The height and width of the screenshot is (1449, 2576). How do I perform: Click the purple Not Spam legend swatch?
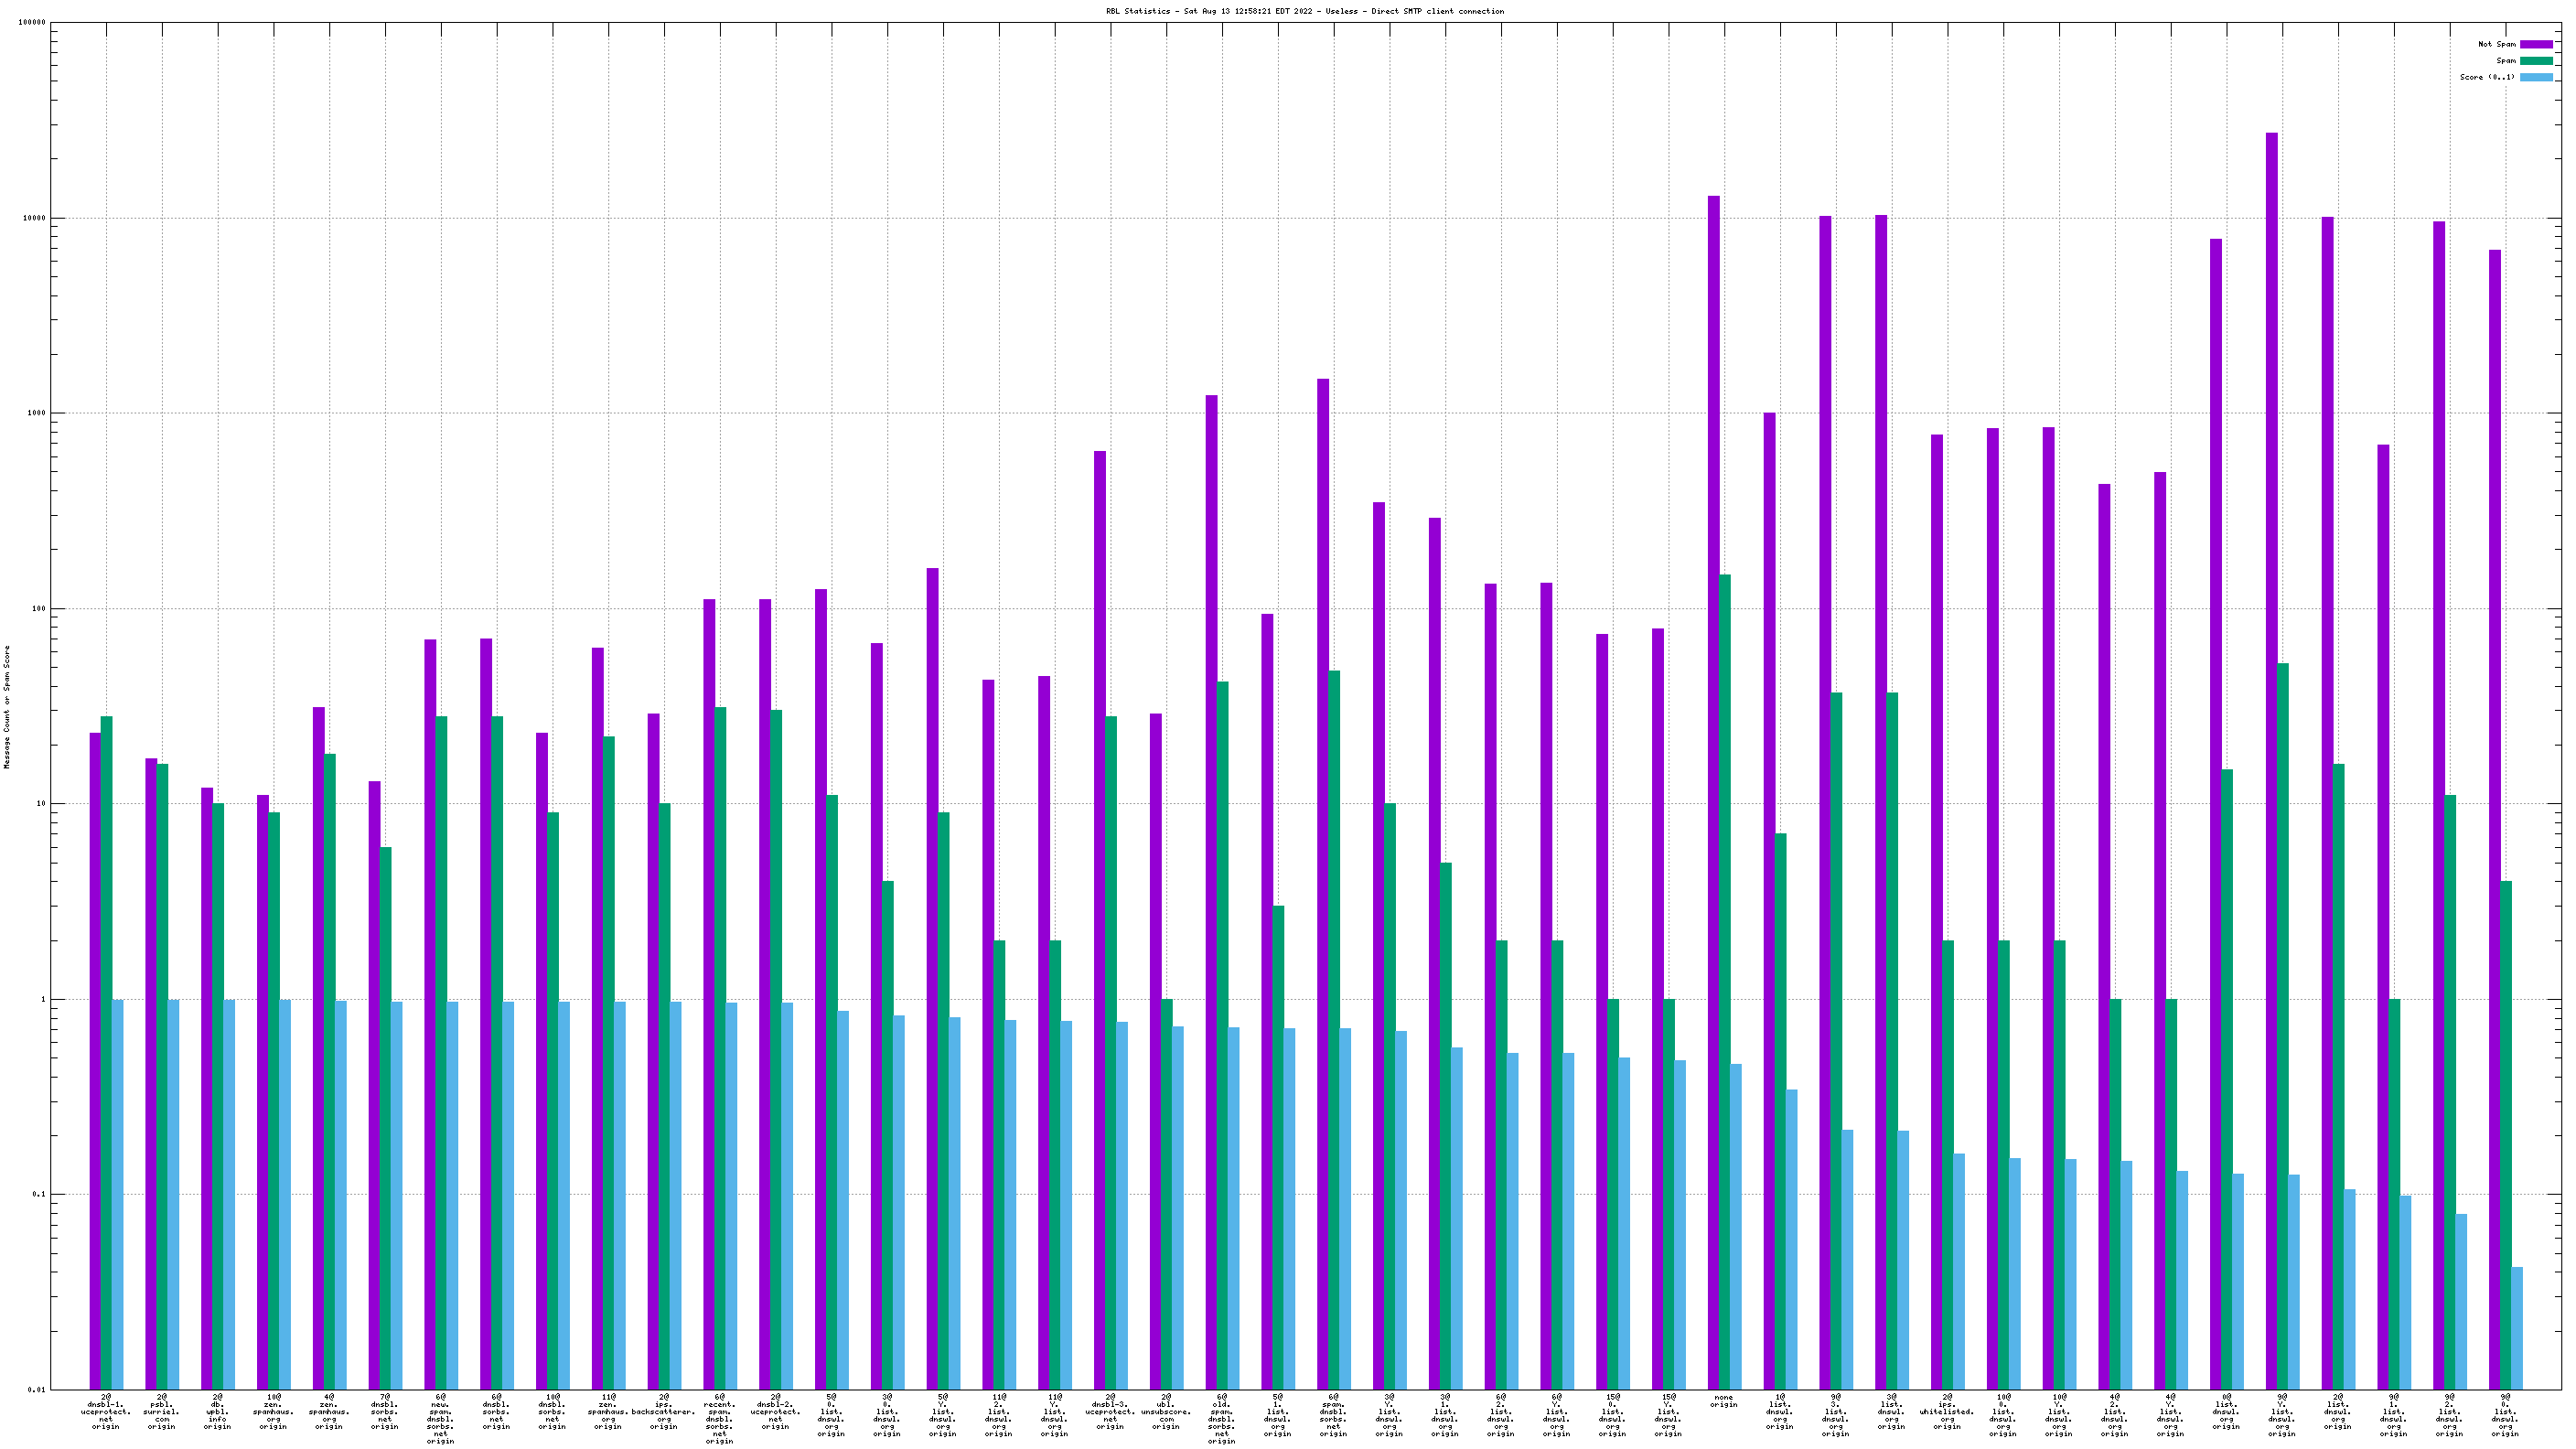pos(2535,44)
